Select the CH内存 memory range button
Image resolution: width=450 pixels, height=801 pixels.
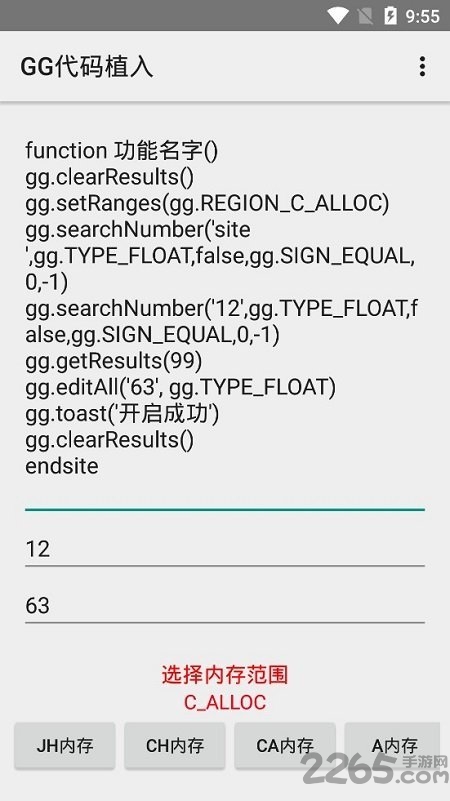click(x=175, y=746)
